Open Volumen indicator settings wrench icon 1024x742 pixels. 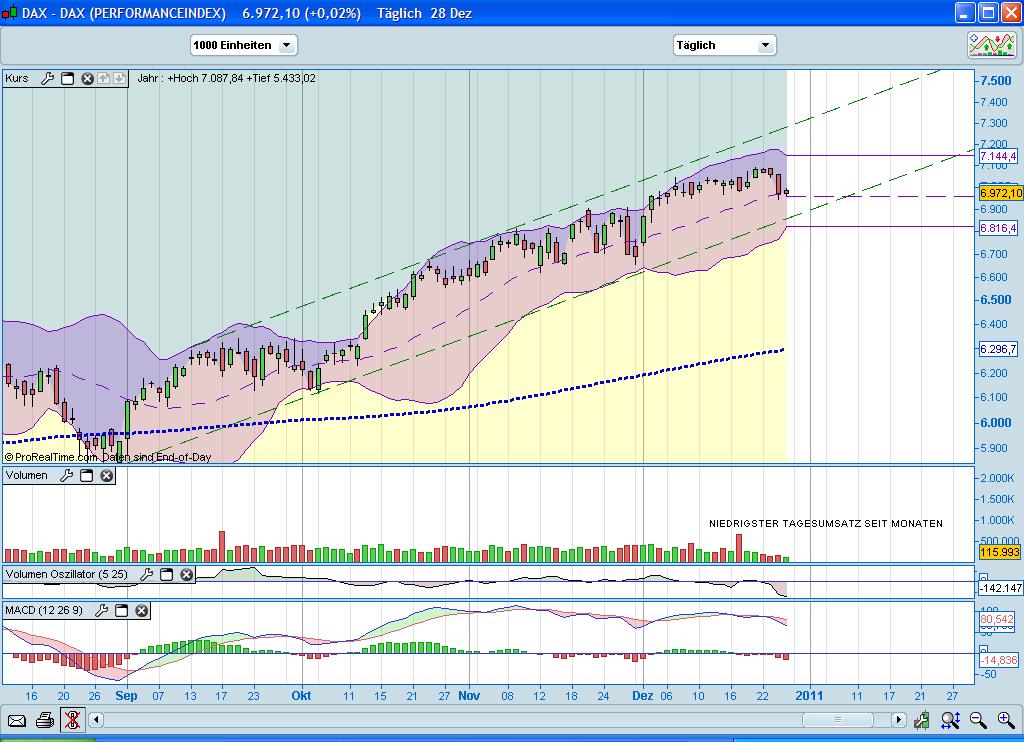click(x=68, y=475)
